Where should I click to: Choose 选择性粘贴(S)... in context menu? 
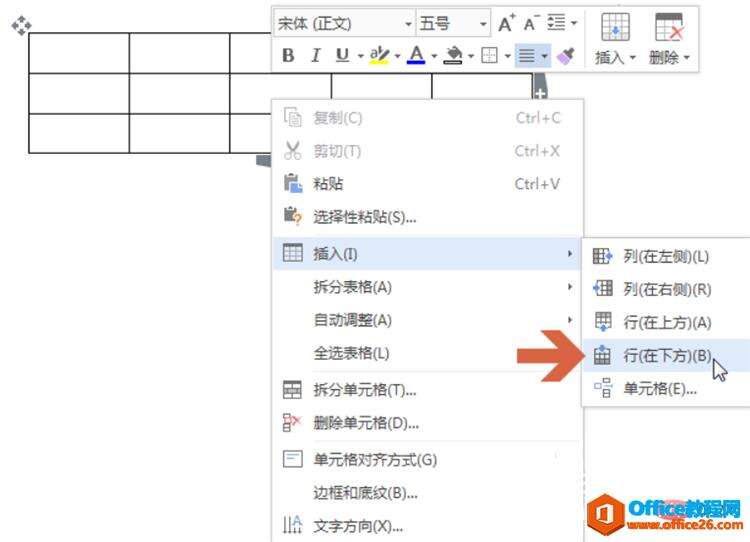point(428,217)
